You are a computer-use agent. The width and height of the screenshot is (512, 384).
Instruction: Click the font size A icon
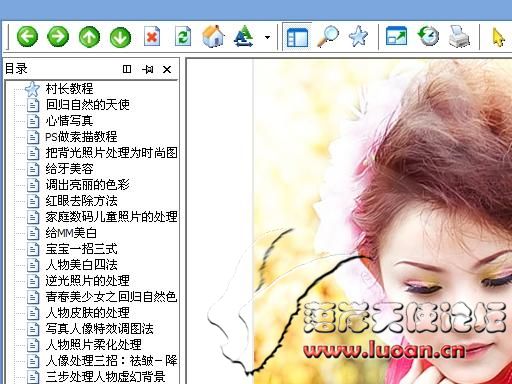click(244, 36)
